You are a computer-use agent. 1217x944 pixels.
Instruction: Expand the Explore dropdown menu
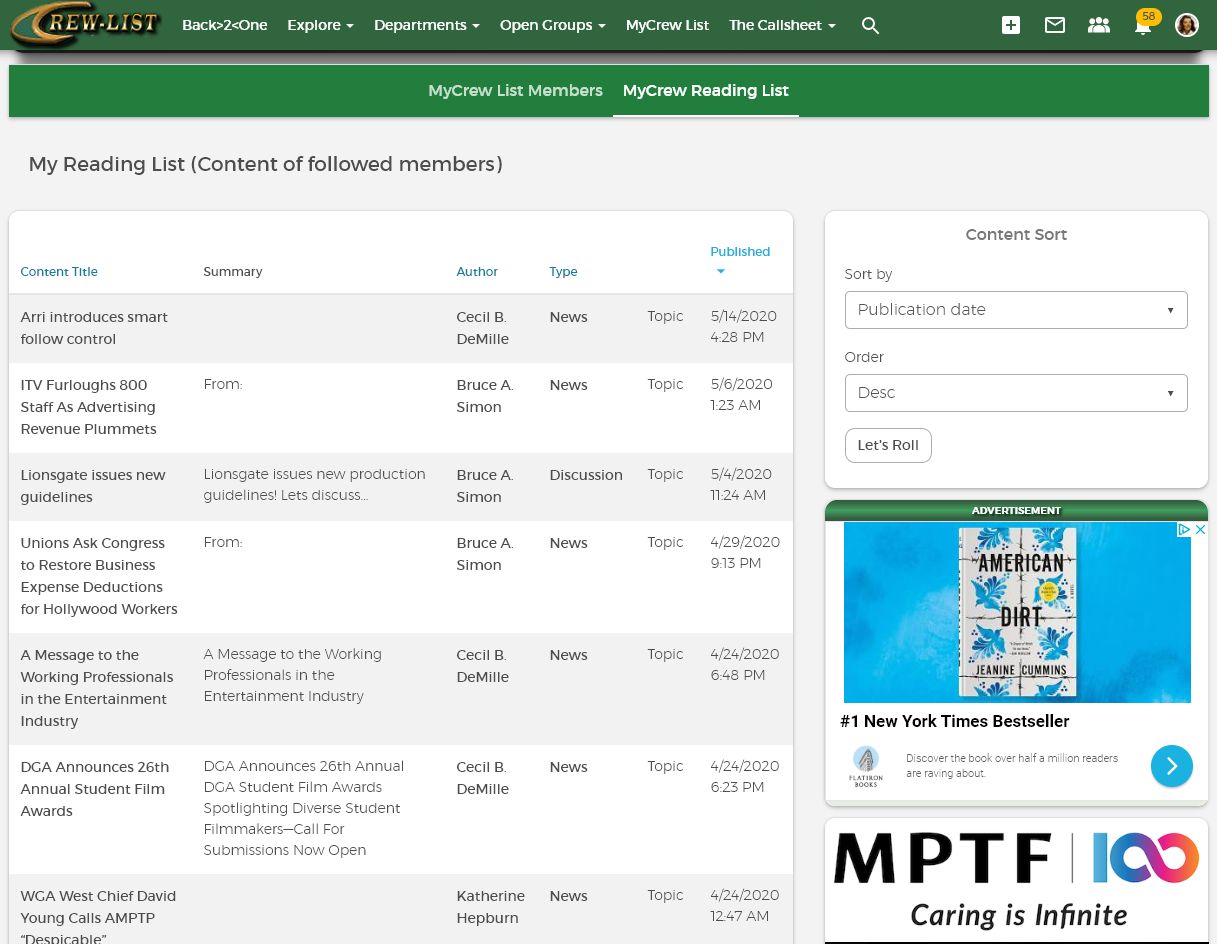[x=320, y=25]
